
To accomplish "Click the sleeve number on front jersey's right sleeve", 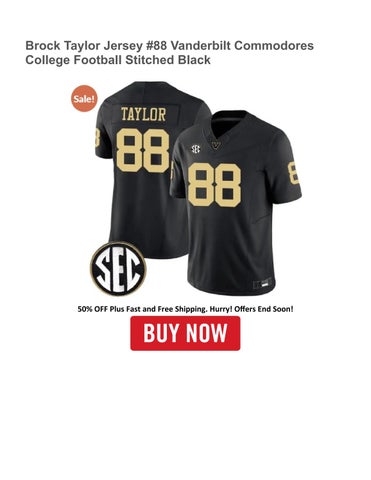I will click(x=294, y=173).
